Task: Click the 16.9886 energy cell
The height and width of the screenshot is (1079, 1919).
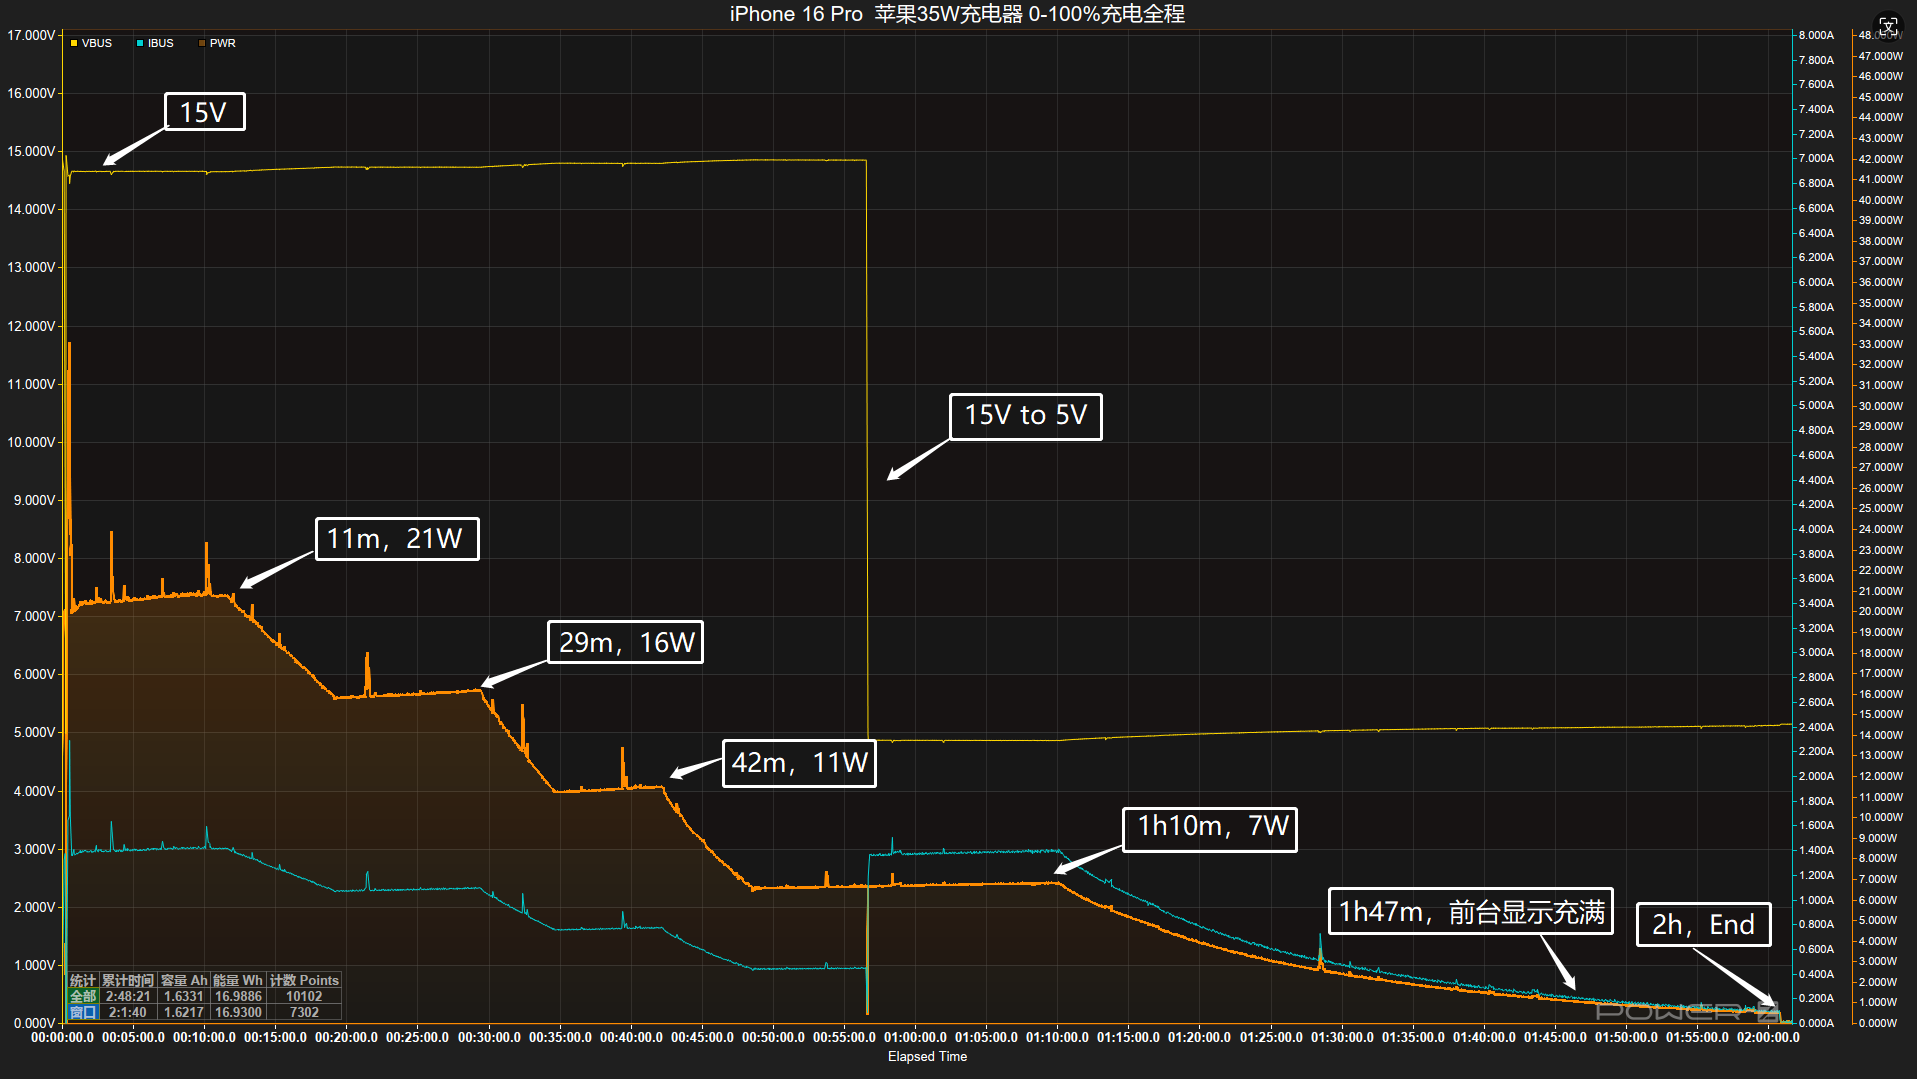Action: [x=238, y=996]
